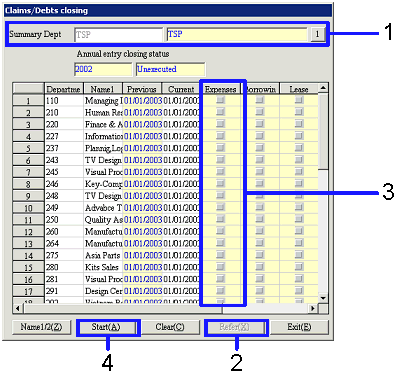This screenshot has width=414, height=380.
Task: Check Borrowing box for department 260
Action: click(260, 231)
